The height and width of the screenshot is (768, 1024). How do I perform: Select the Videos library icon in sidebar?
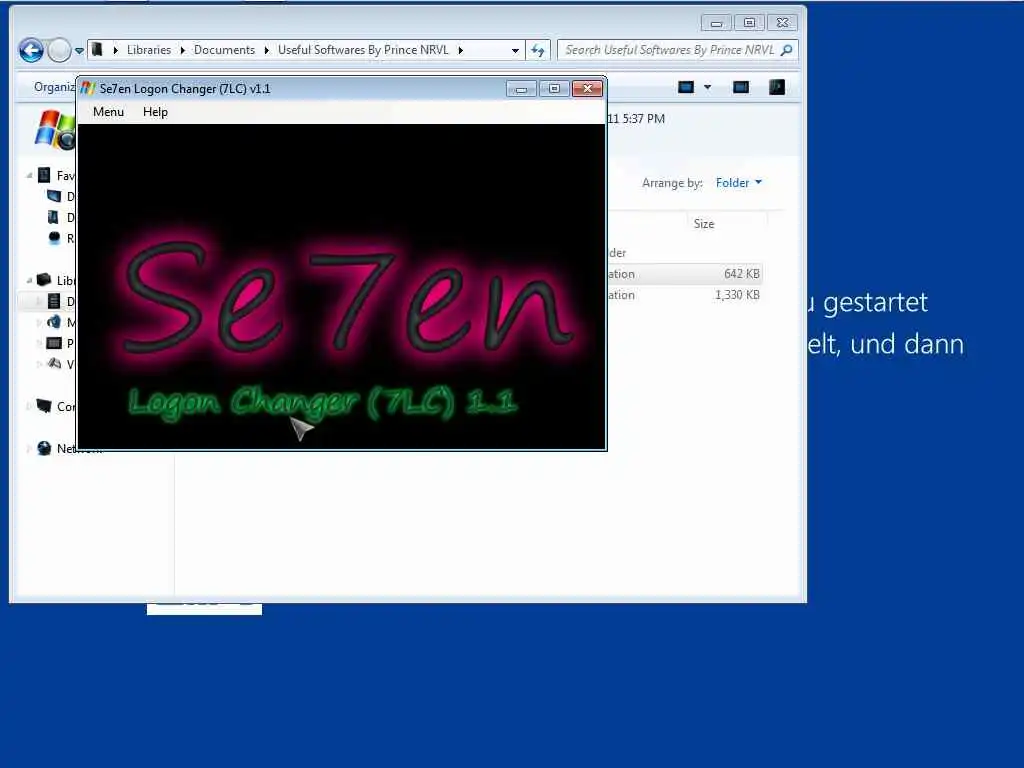point(54,364)
